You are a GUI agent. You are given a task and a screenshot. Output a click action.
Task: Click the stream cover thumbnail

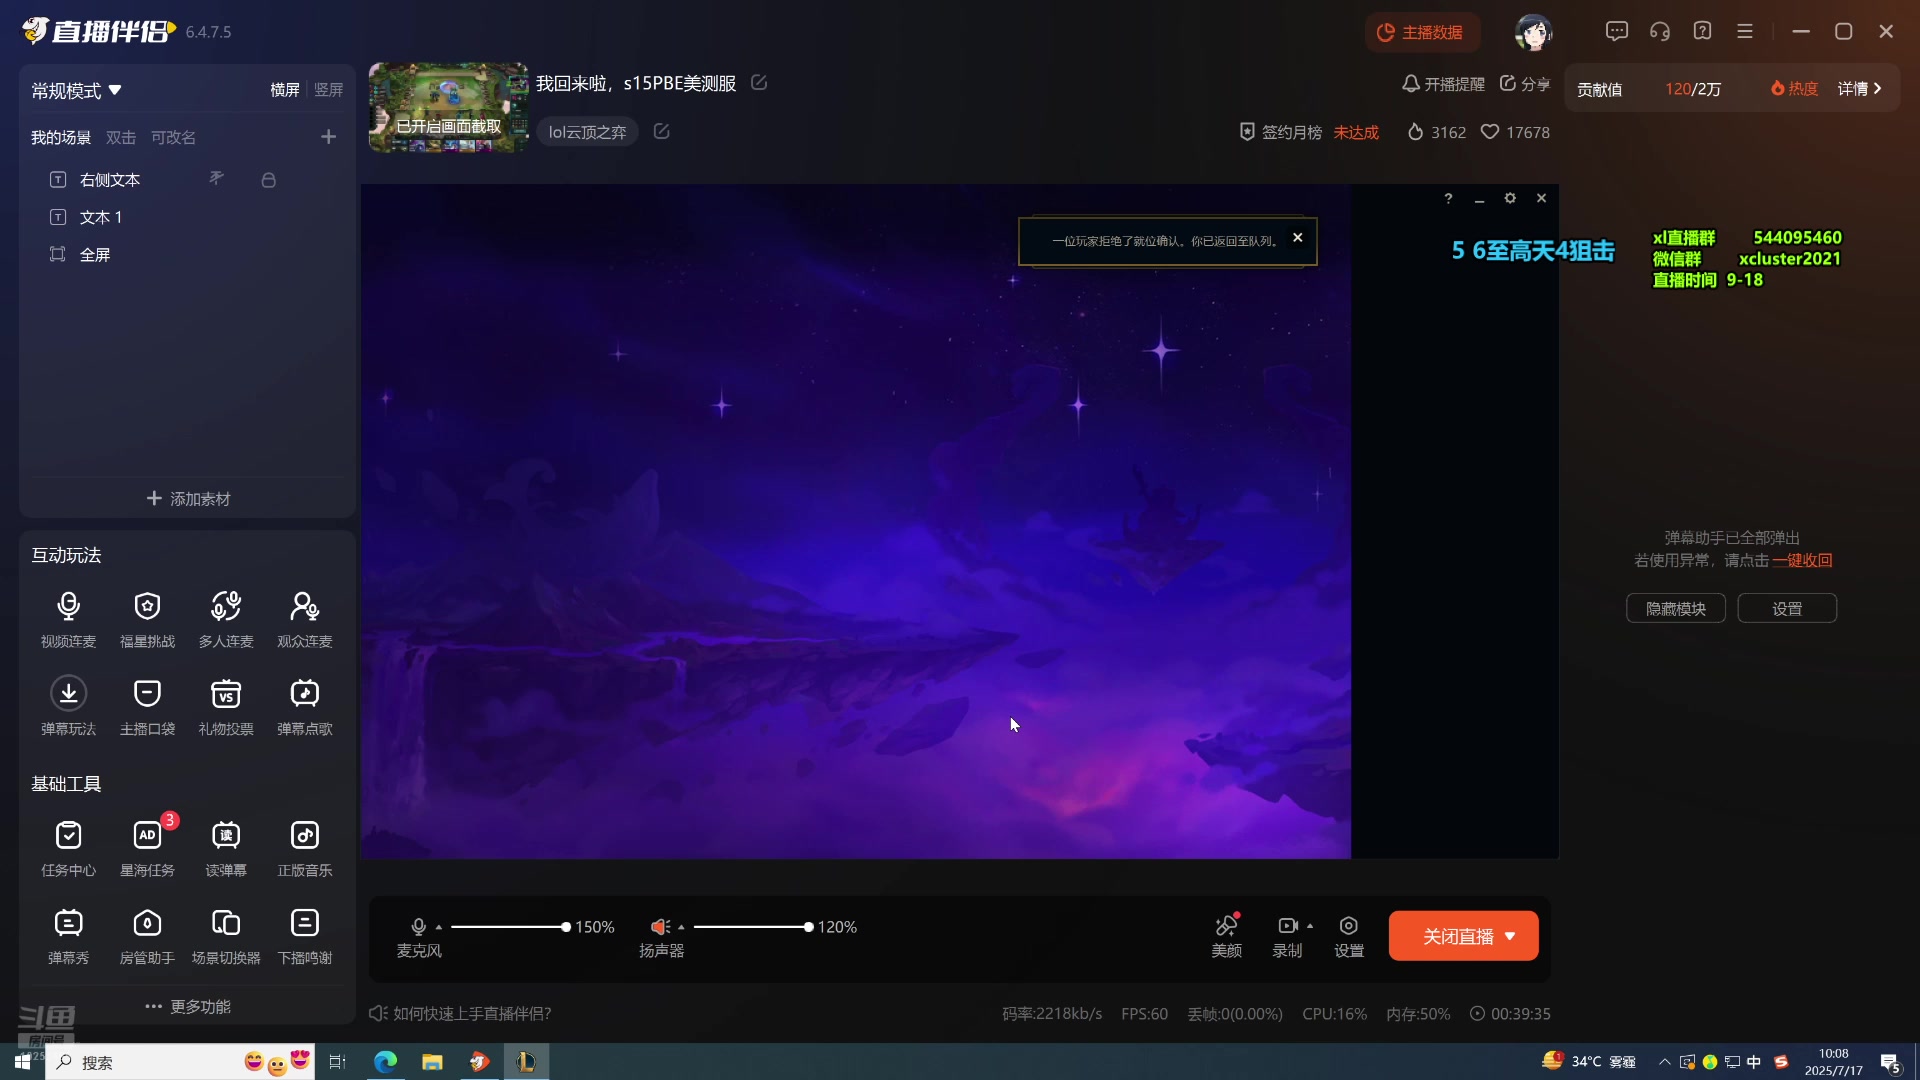coord(448,107)
